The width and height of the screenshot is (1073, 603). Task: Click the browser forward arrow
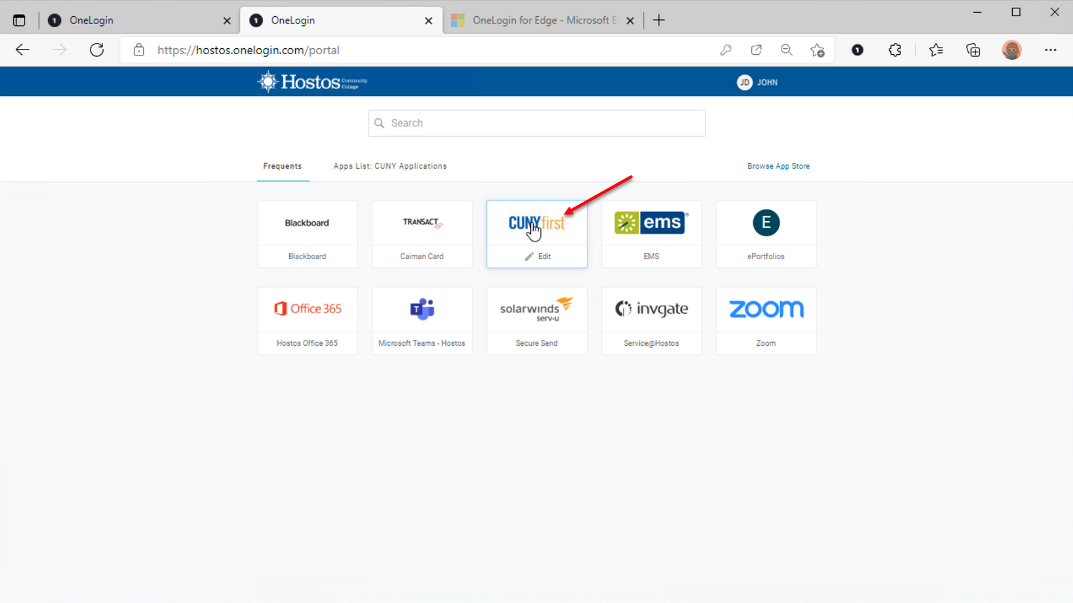point(60,50)
